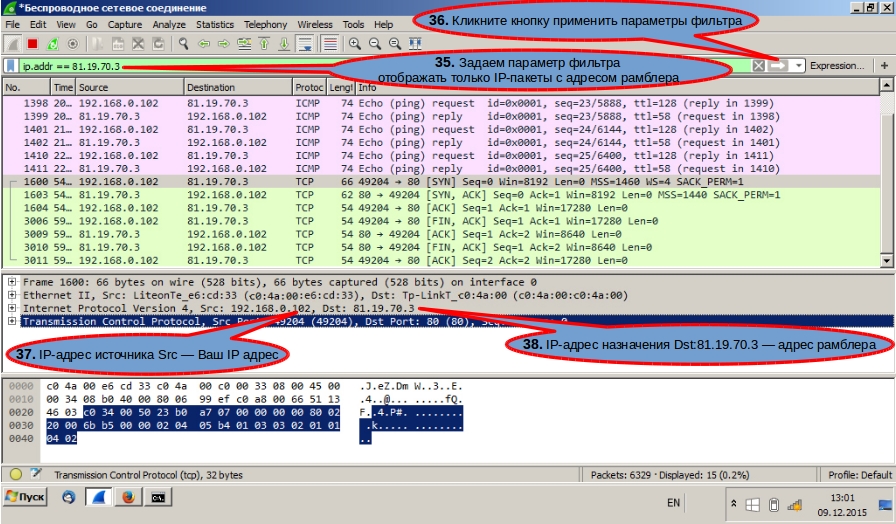Open filter bookmarks at the left of the filter bar

point(10,66)
